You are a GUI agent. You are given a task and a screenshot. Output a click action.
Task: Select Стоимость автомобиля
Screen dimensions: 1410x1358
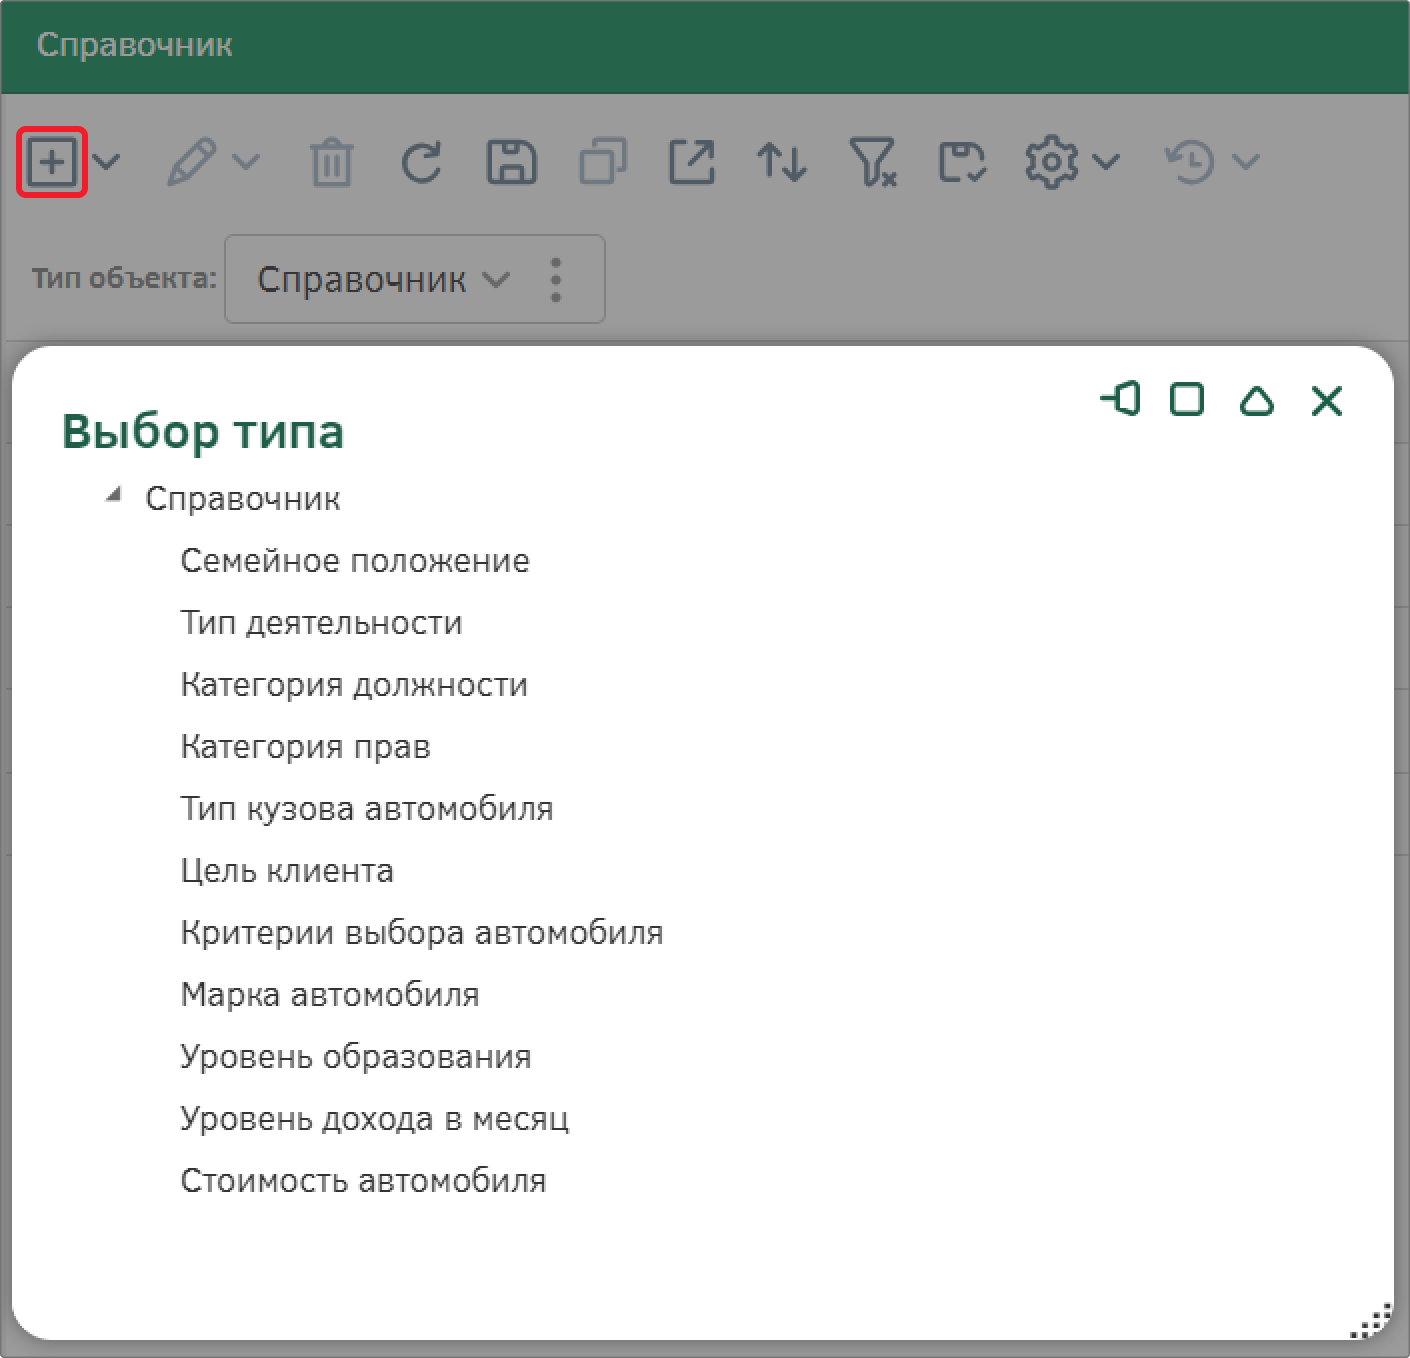363,1180
